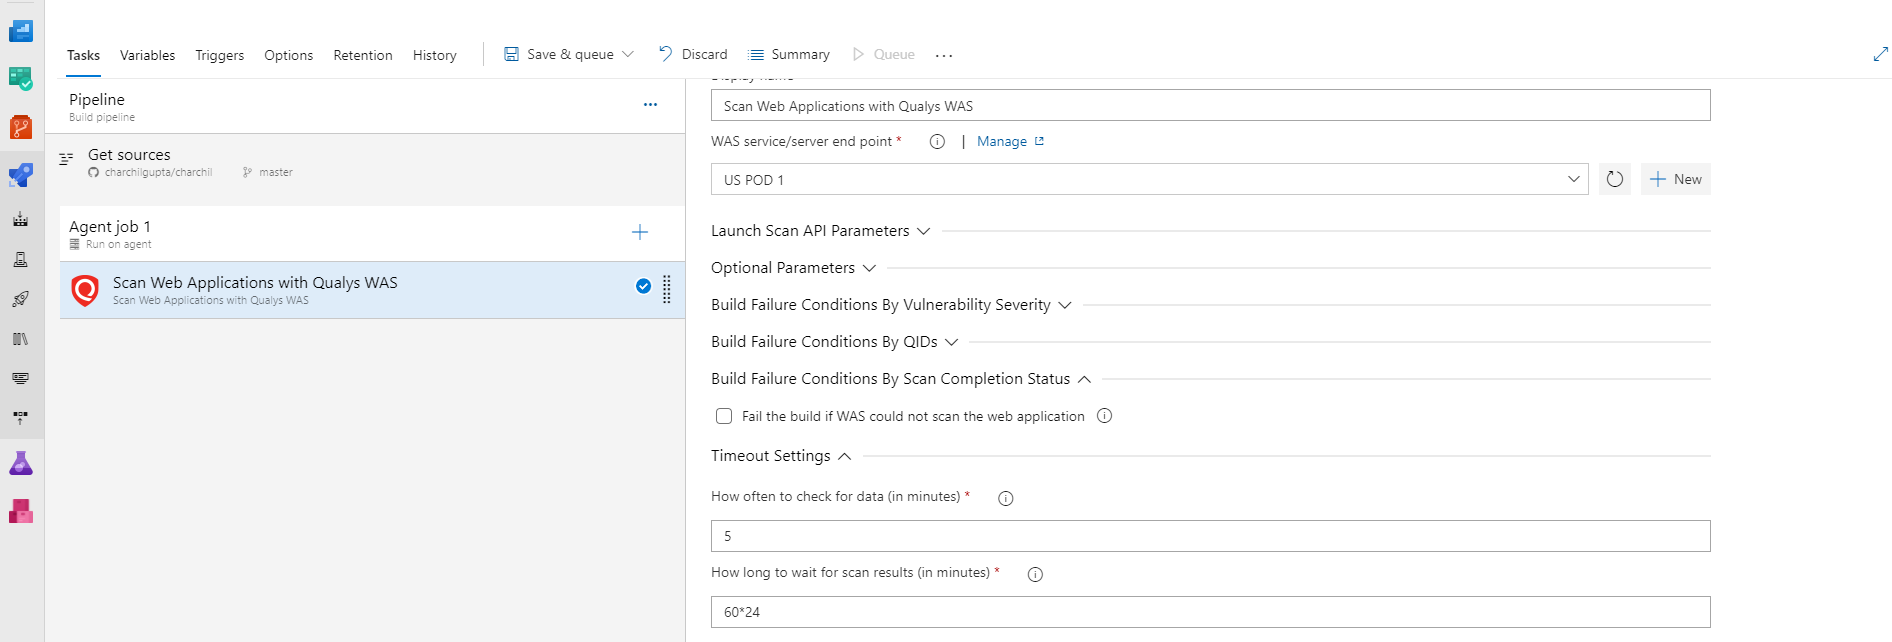Click the Discard button
1892x642 pixels.
coord(693,54)
